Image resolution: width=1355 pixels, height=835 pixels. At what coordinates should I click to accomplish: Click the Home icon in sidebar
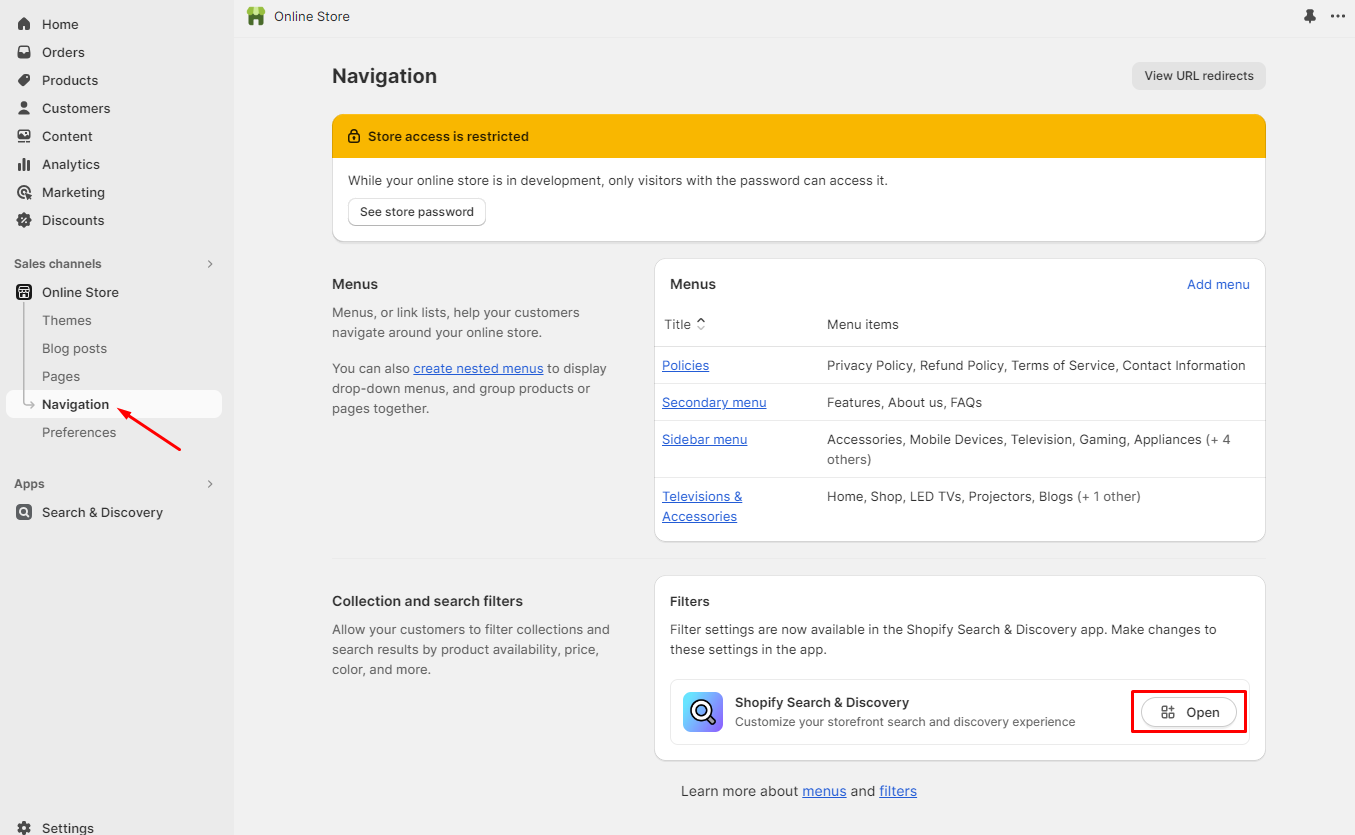[x=24, y=24]
